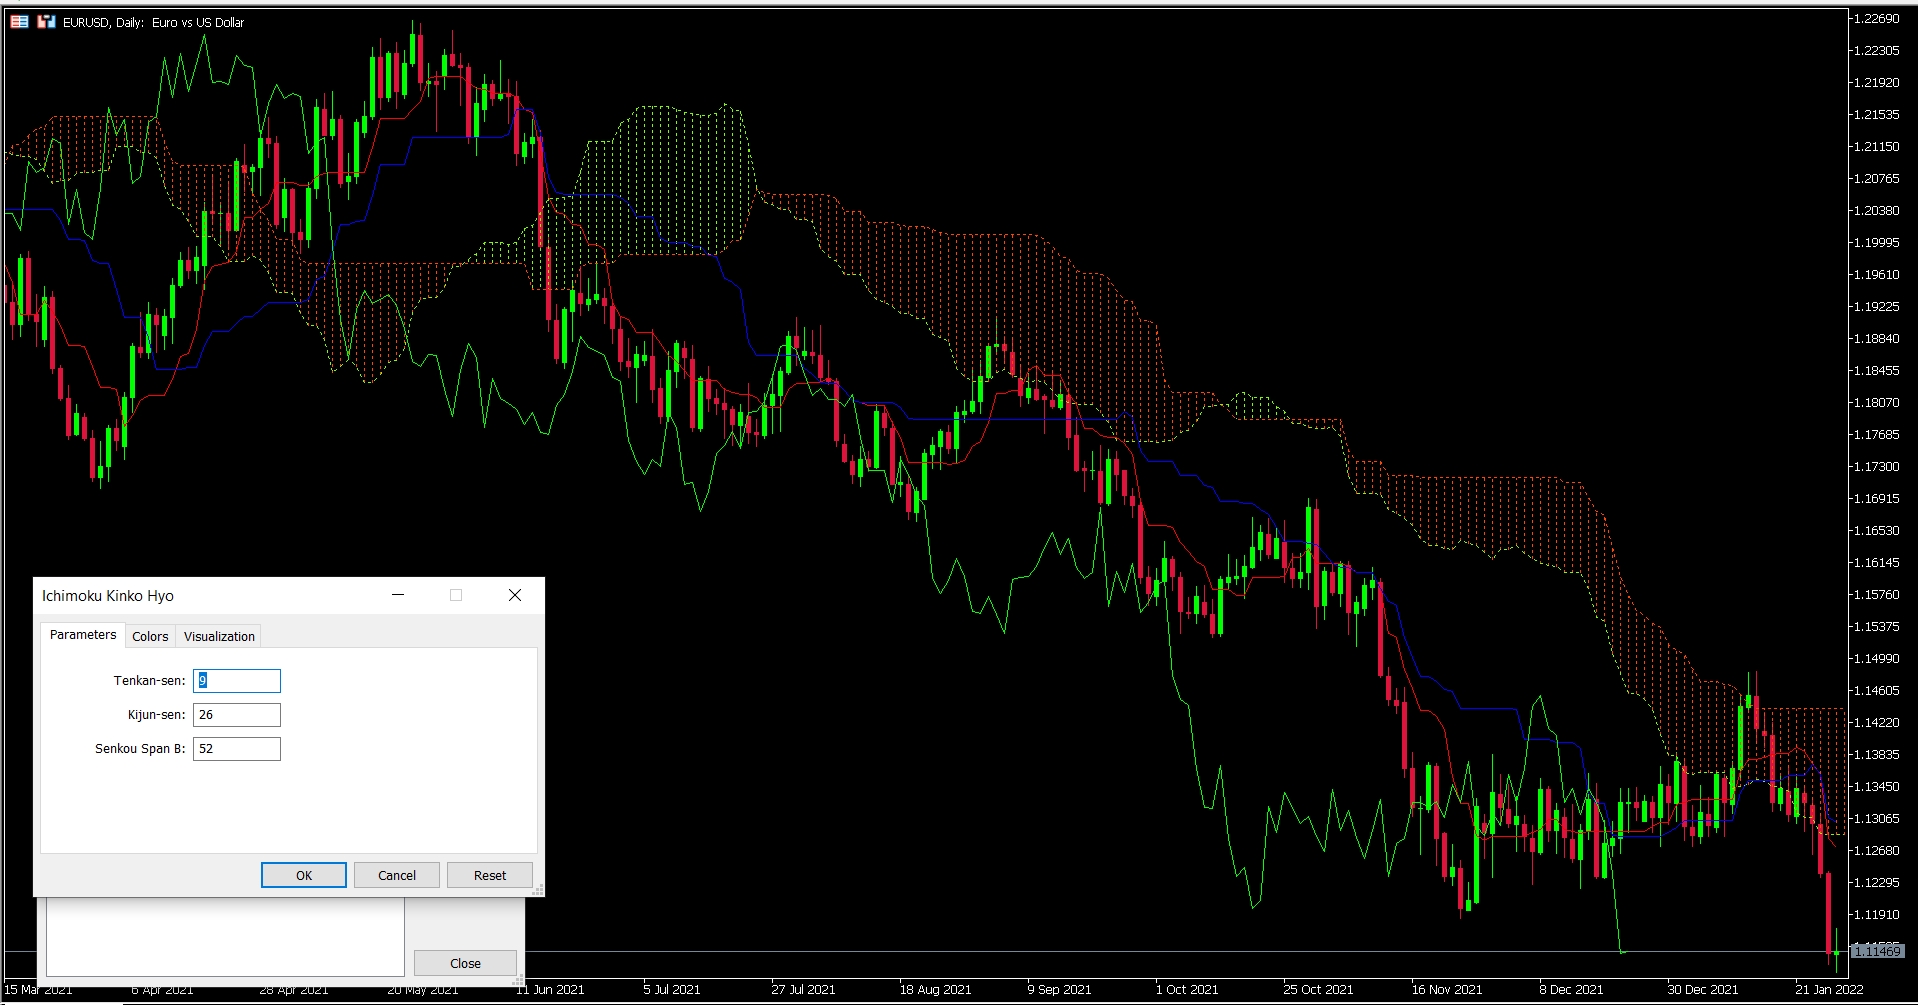The width and height of the screenshot is (1918, 1005).
Task: Reset Ichimoku parameters to defaults
Action: [x=490, y=875]
